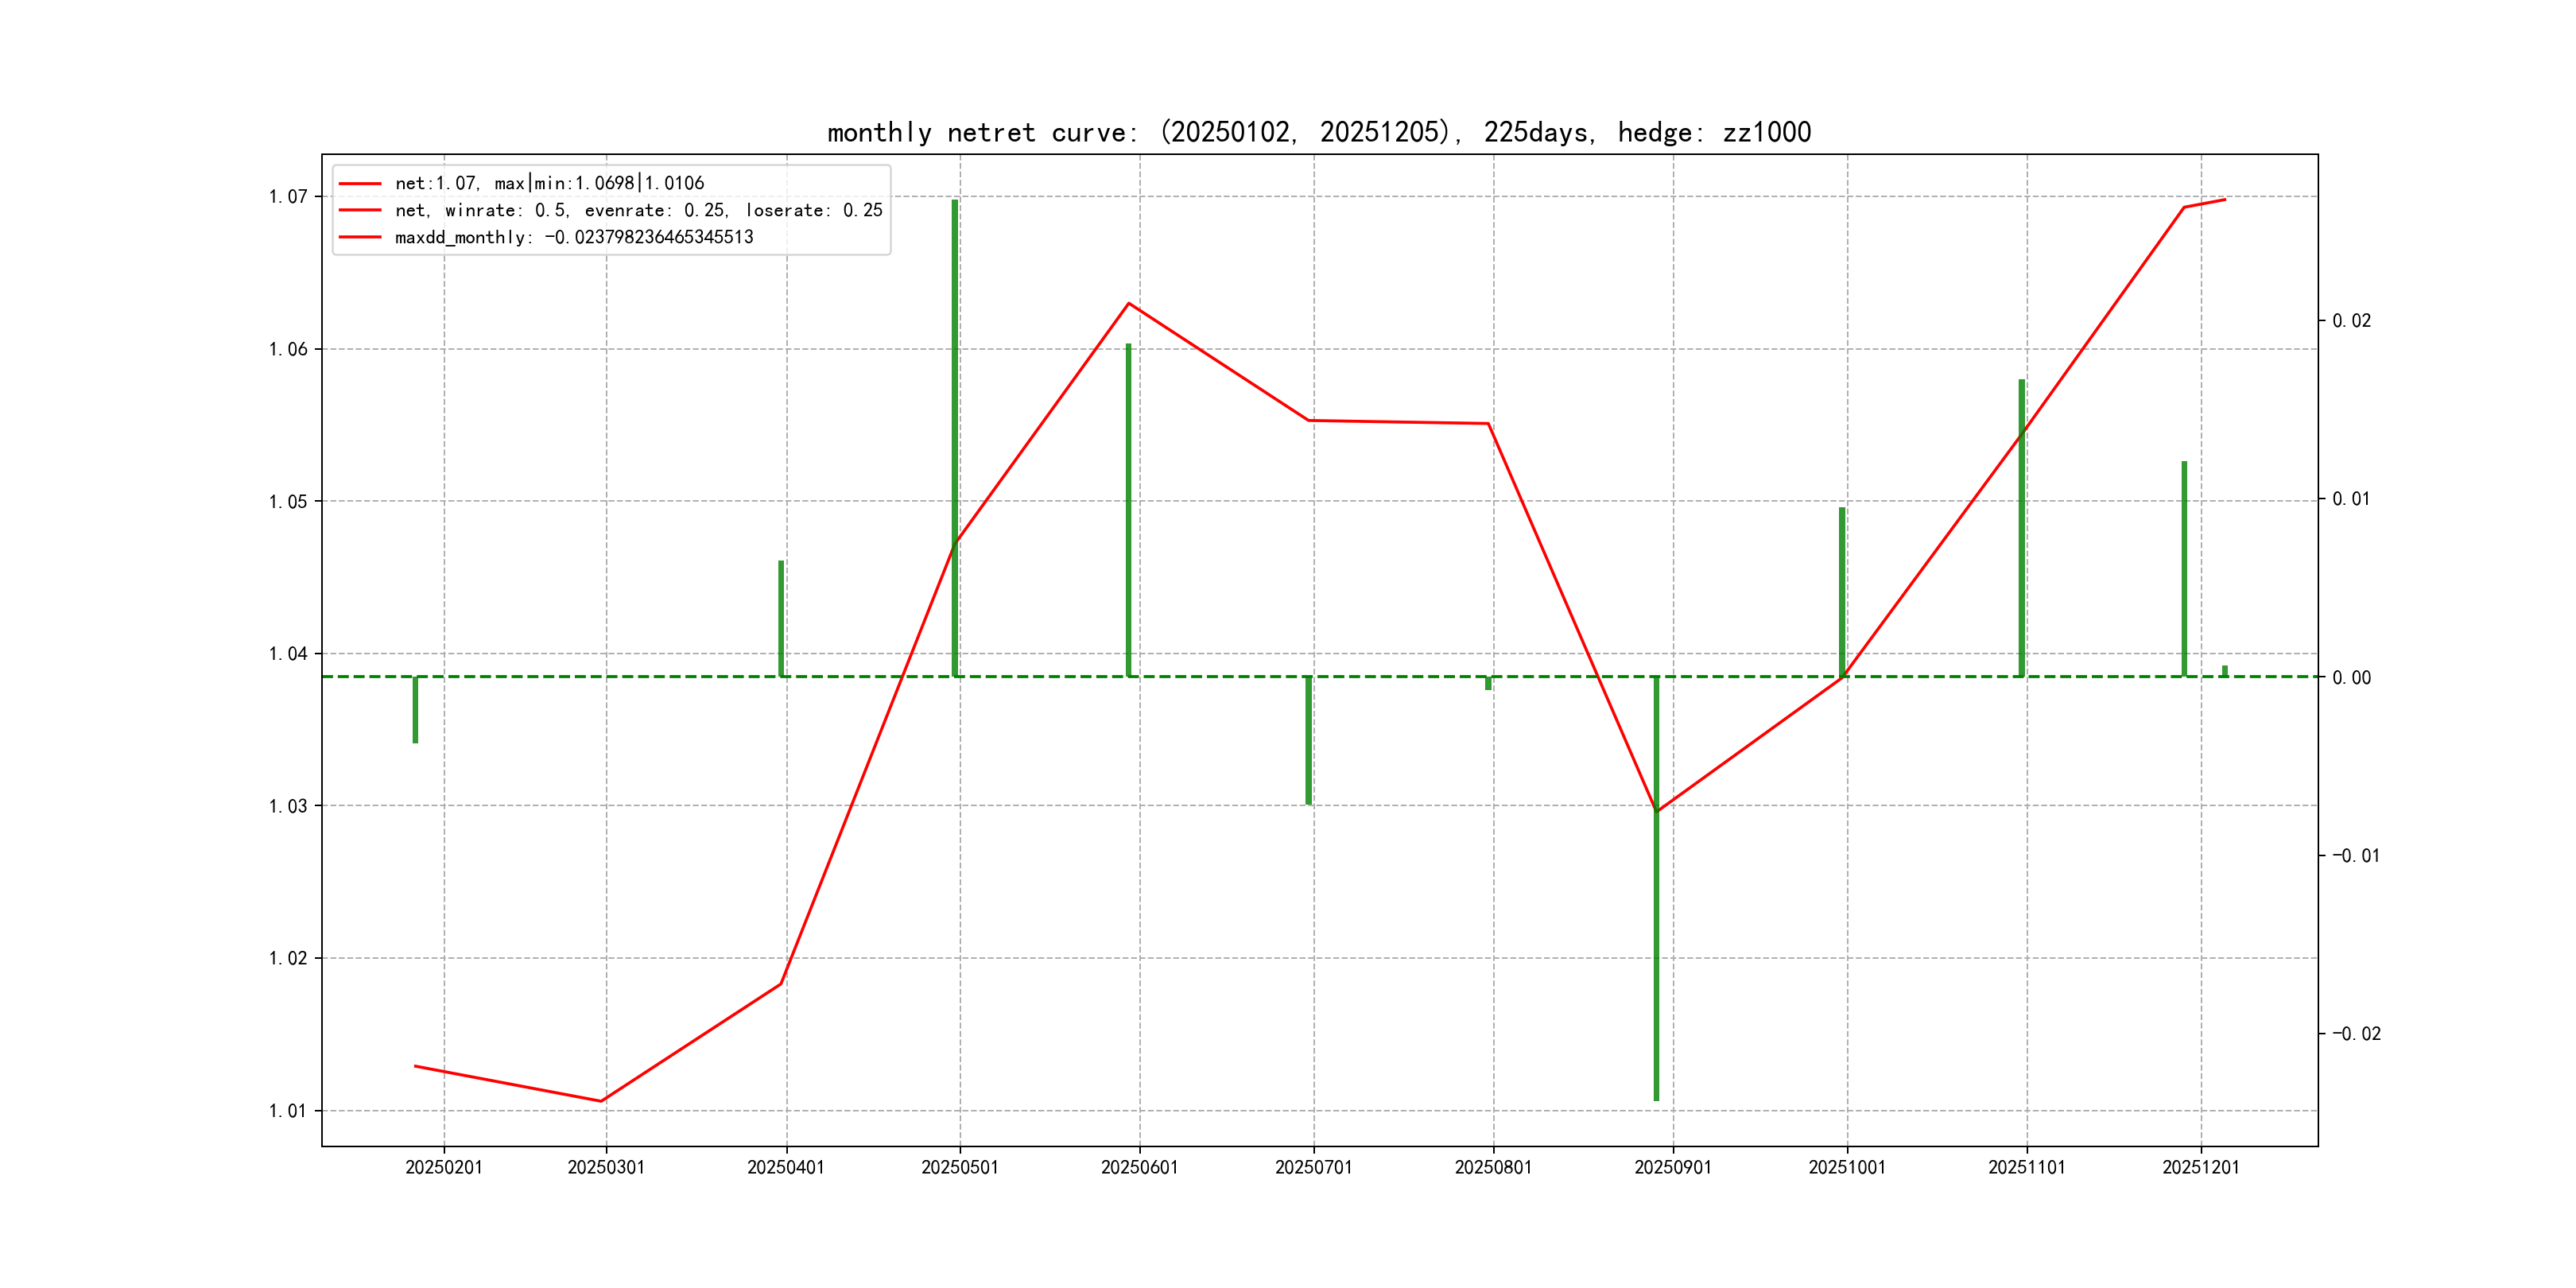Click the 0.00 right axis tick label
The height and width of the screenshot is (1288, 2576).
(x=2351, y=678)
